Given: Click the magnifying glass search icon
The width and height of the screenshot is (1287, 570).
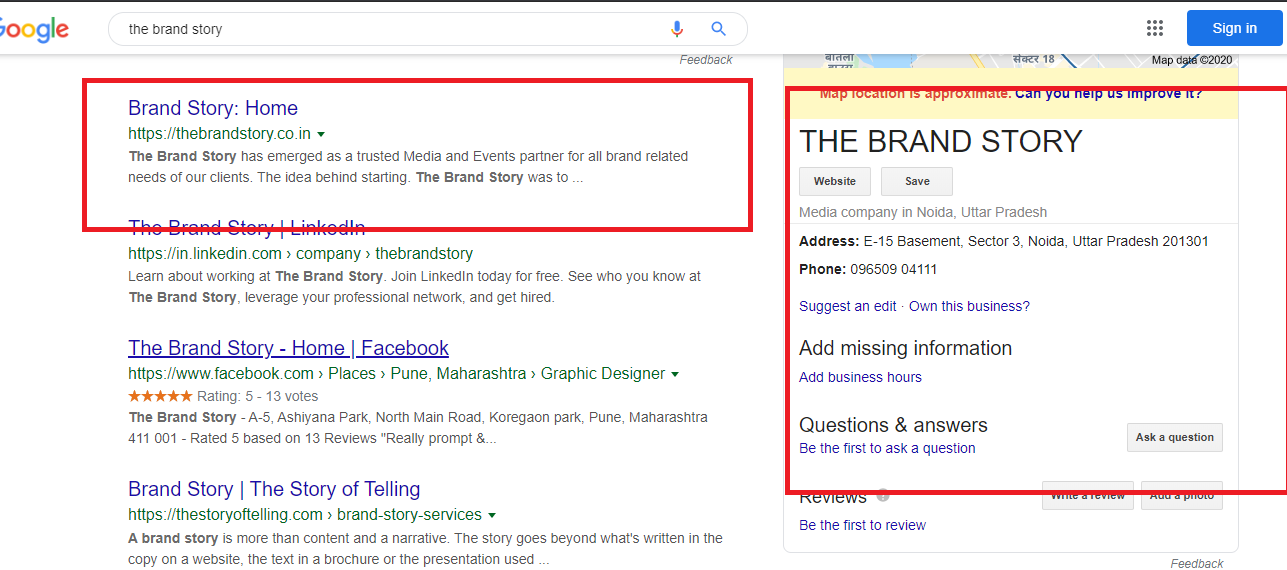Looking at the screenshot, I should coord(718,29).
